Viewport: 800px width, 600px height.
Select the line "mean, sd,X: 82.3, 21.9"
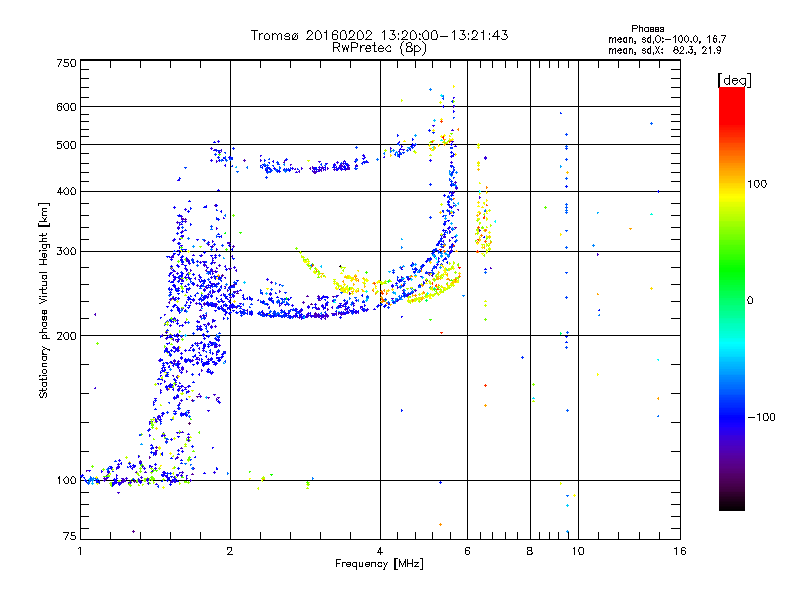click(664, 50)
